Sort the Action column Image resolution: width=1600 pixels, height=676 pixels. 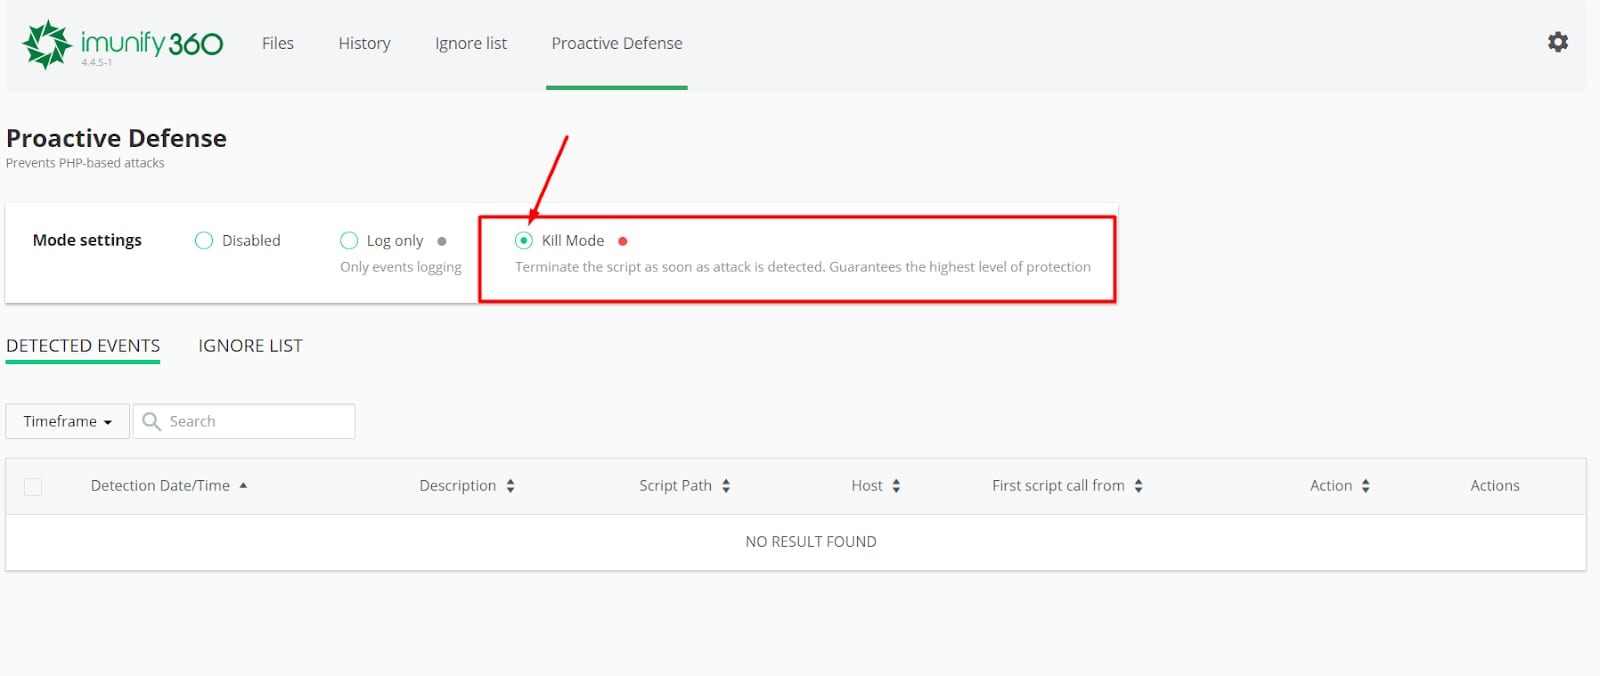click(x=1365, y=486)
